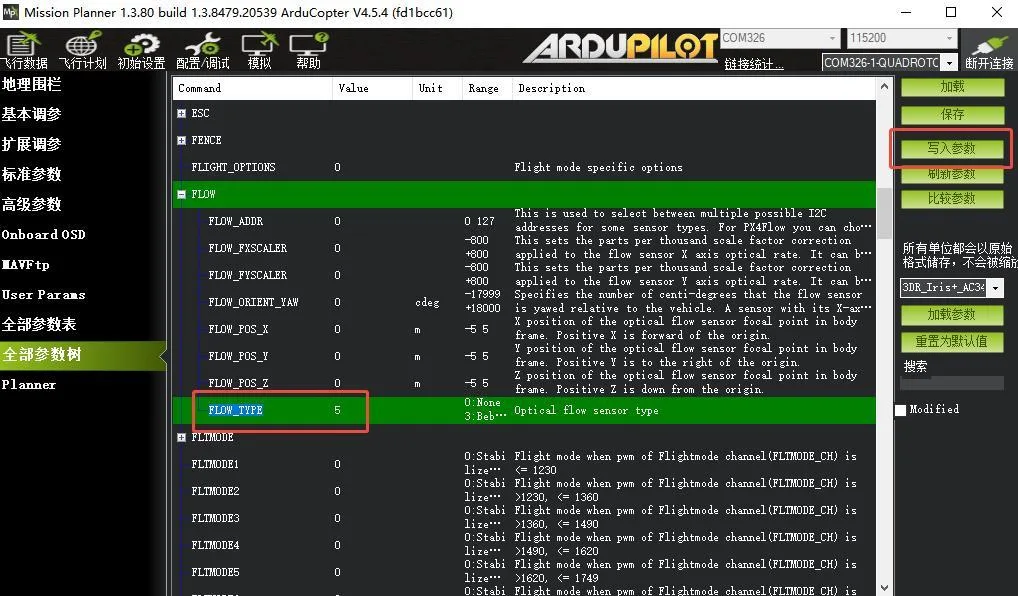Select the FLOW_ORIENT_YAW parameter row
1018x596 pixels.
coord(525,303)
